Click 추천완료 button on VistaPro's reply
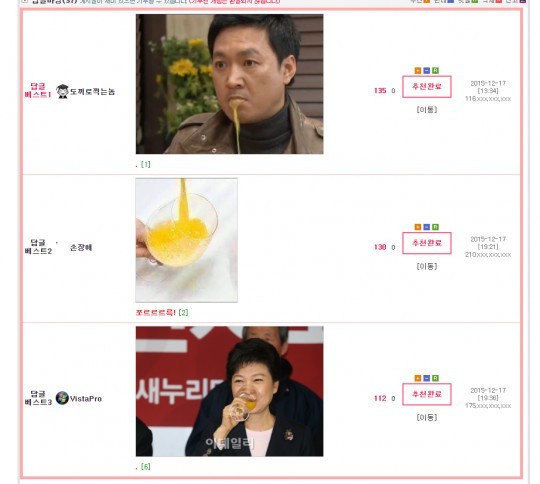 (x=427, y=394)
